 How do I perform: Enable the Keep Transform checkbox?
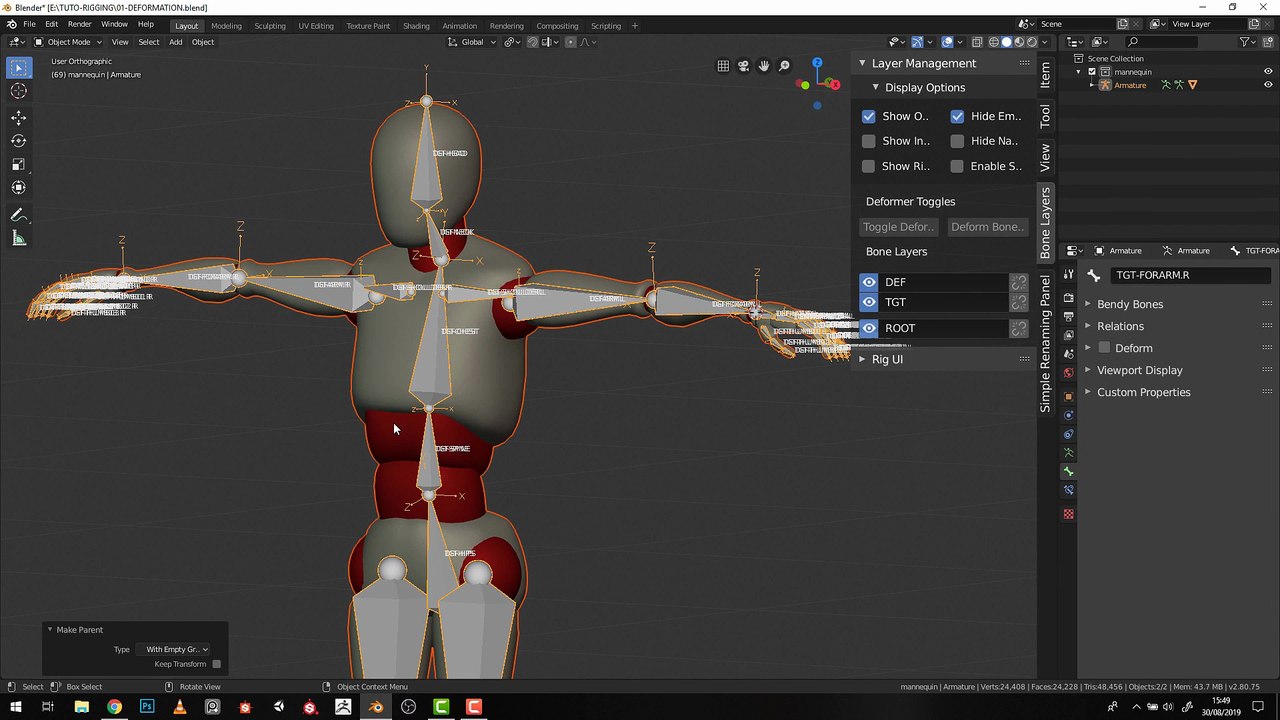pos(216,664)
